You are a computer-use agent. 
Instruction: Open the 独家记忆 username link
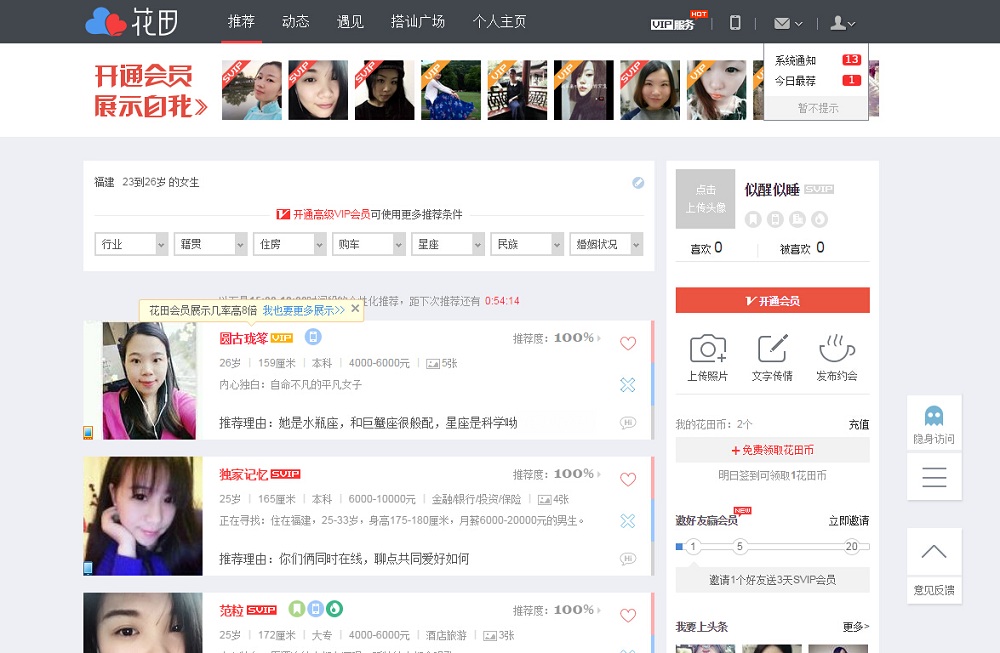243,474
